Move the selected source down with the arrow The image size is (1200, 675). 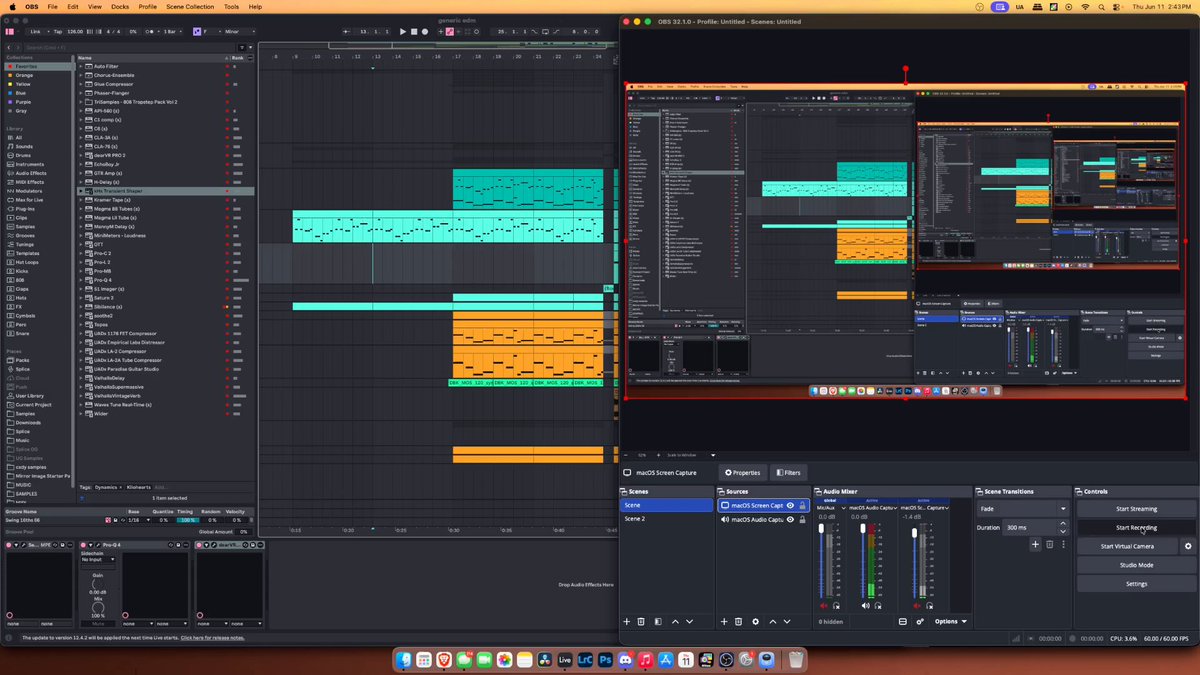pyautogui.click(x=786, y=621)
